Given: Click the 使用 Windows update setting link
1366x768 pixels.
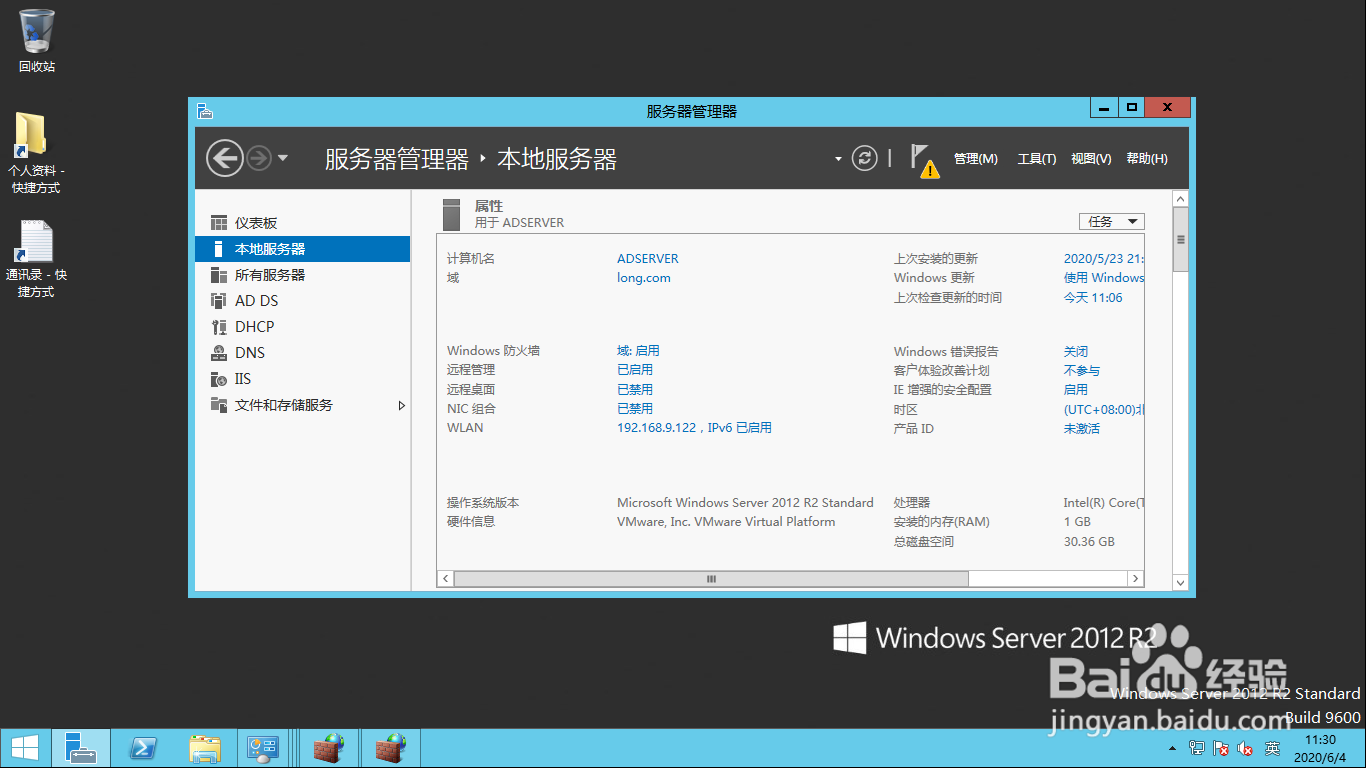Looking at the screenshot, I should coord(1103,278).
